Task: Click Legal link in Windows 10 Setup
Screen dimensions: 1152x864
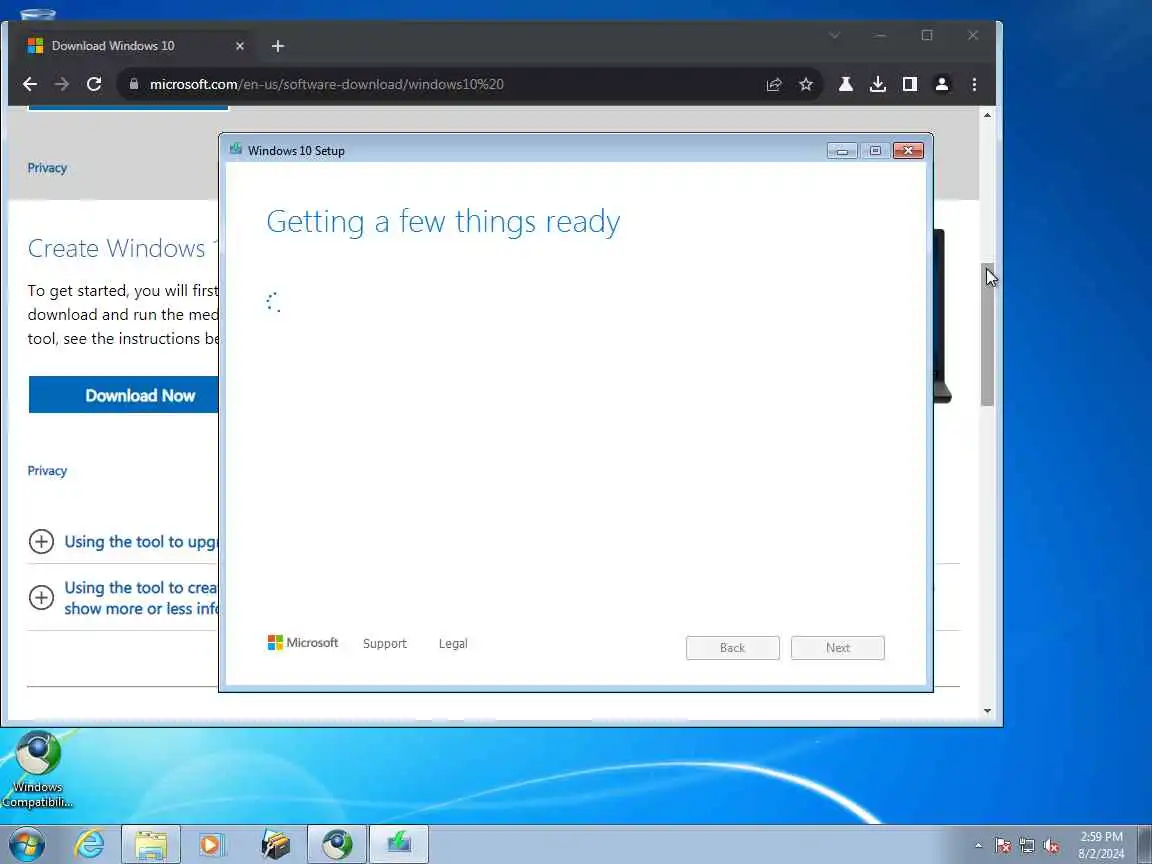Action: coord(453,644)
